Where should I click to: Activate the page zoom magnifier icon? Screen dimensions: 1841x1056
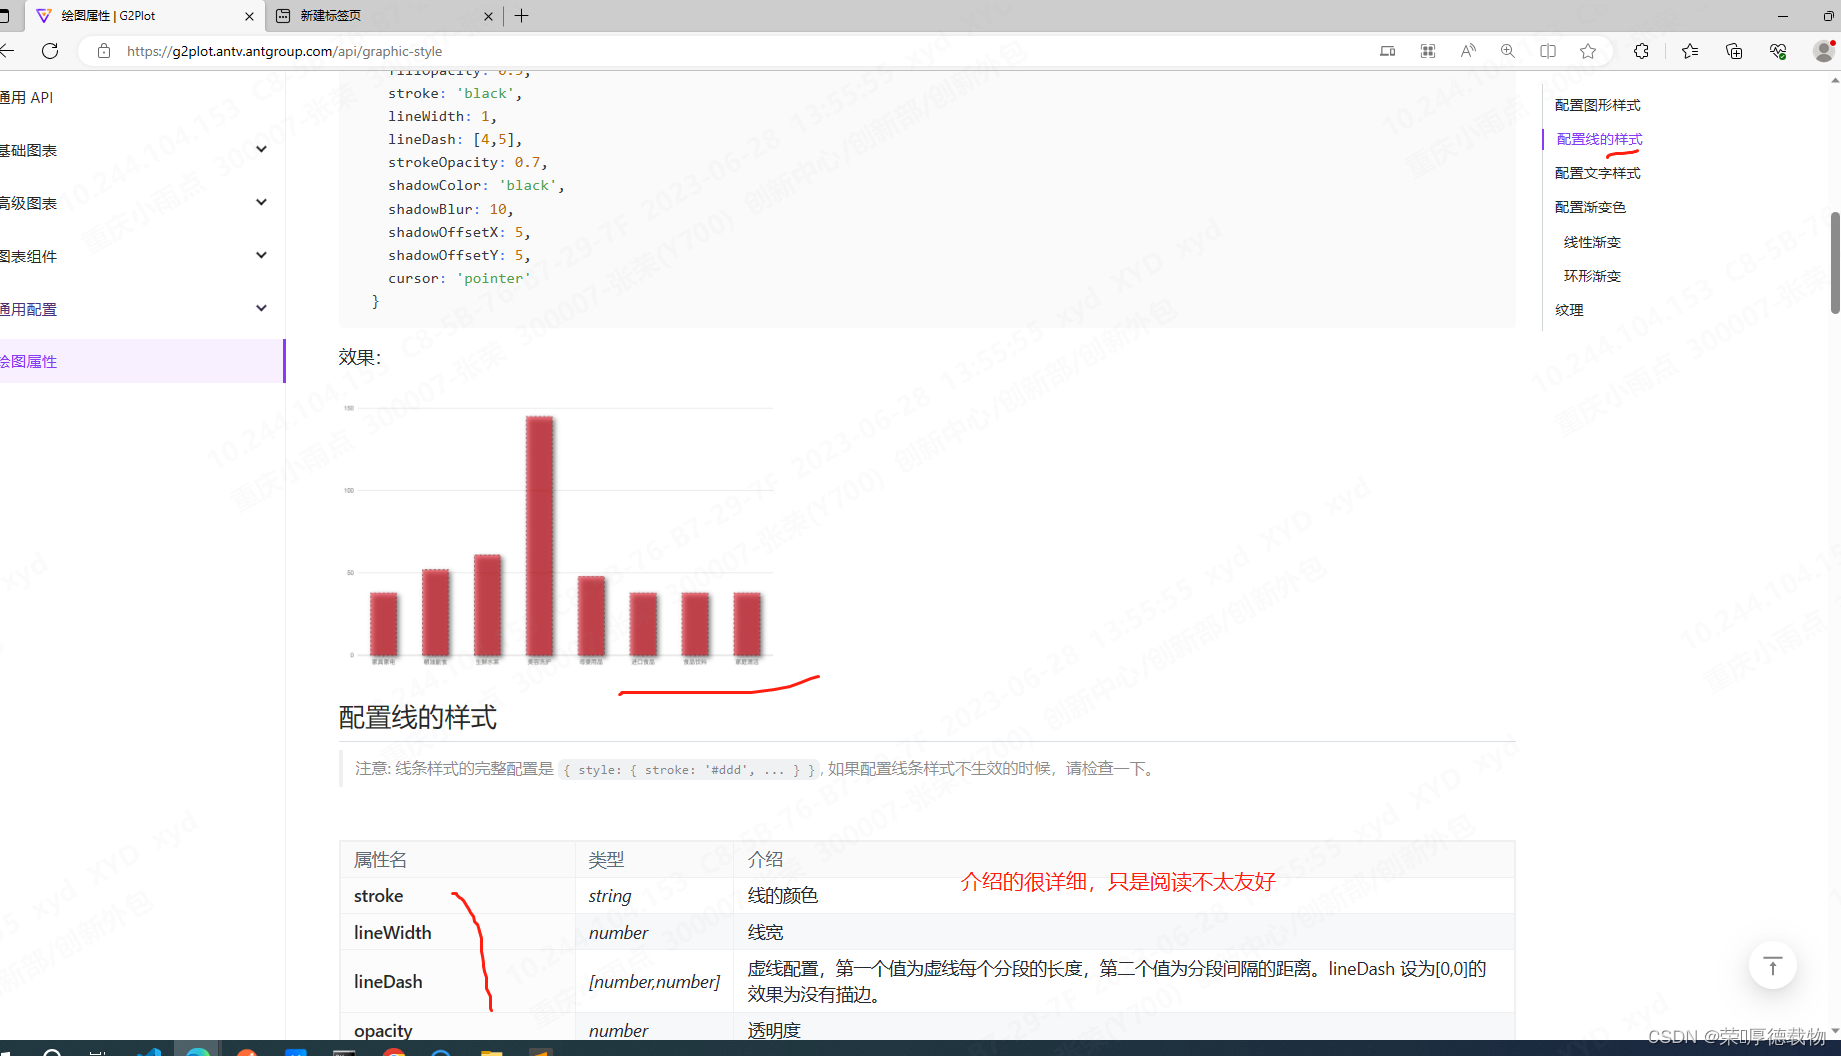1508,51
